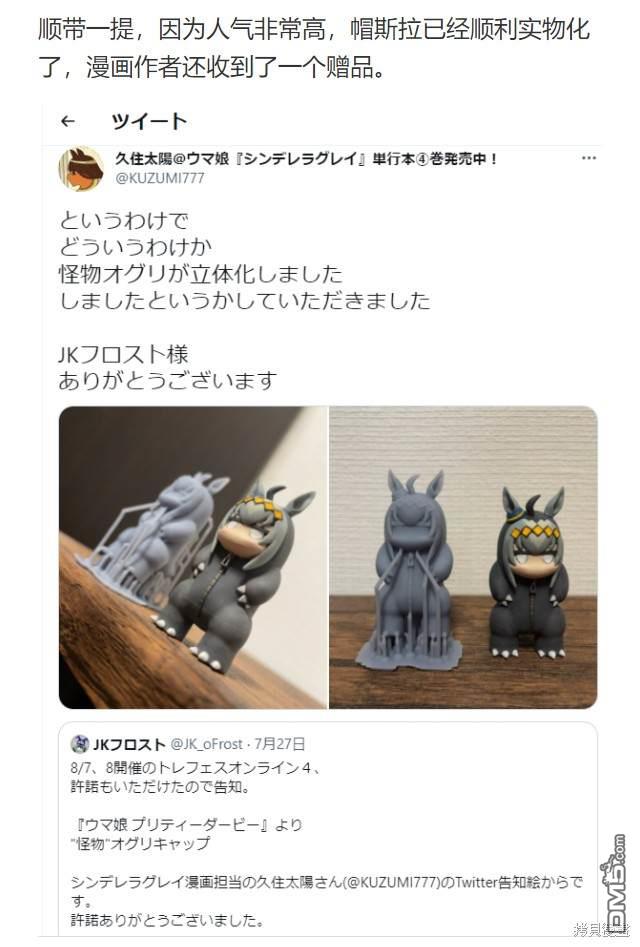Open the left figurine photo

[193, 557]
